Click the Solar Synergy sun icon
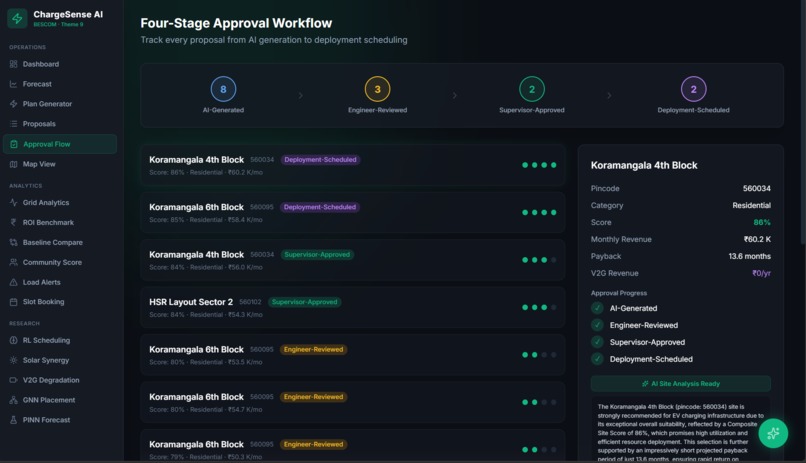Image resolution: width=806 pixels, height=463 pixels. click(13, 360)
